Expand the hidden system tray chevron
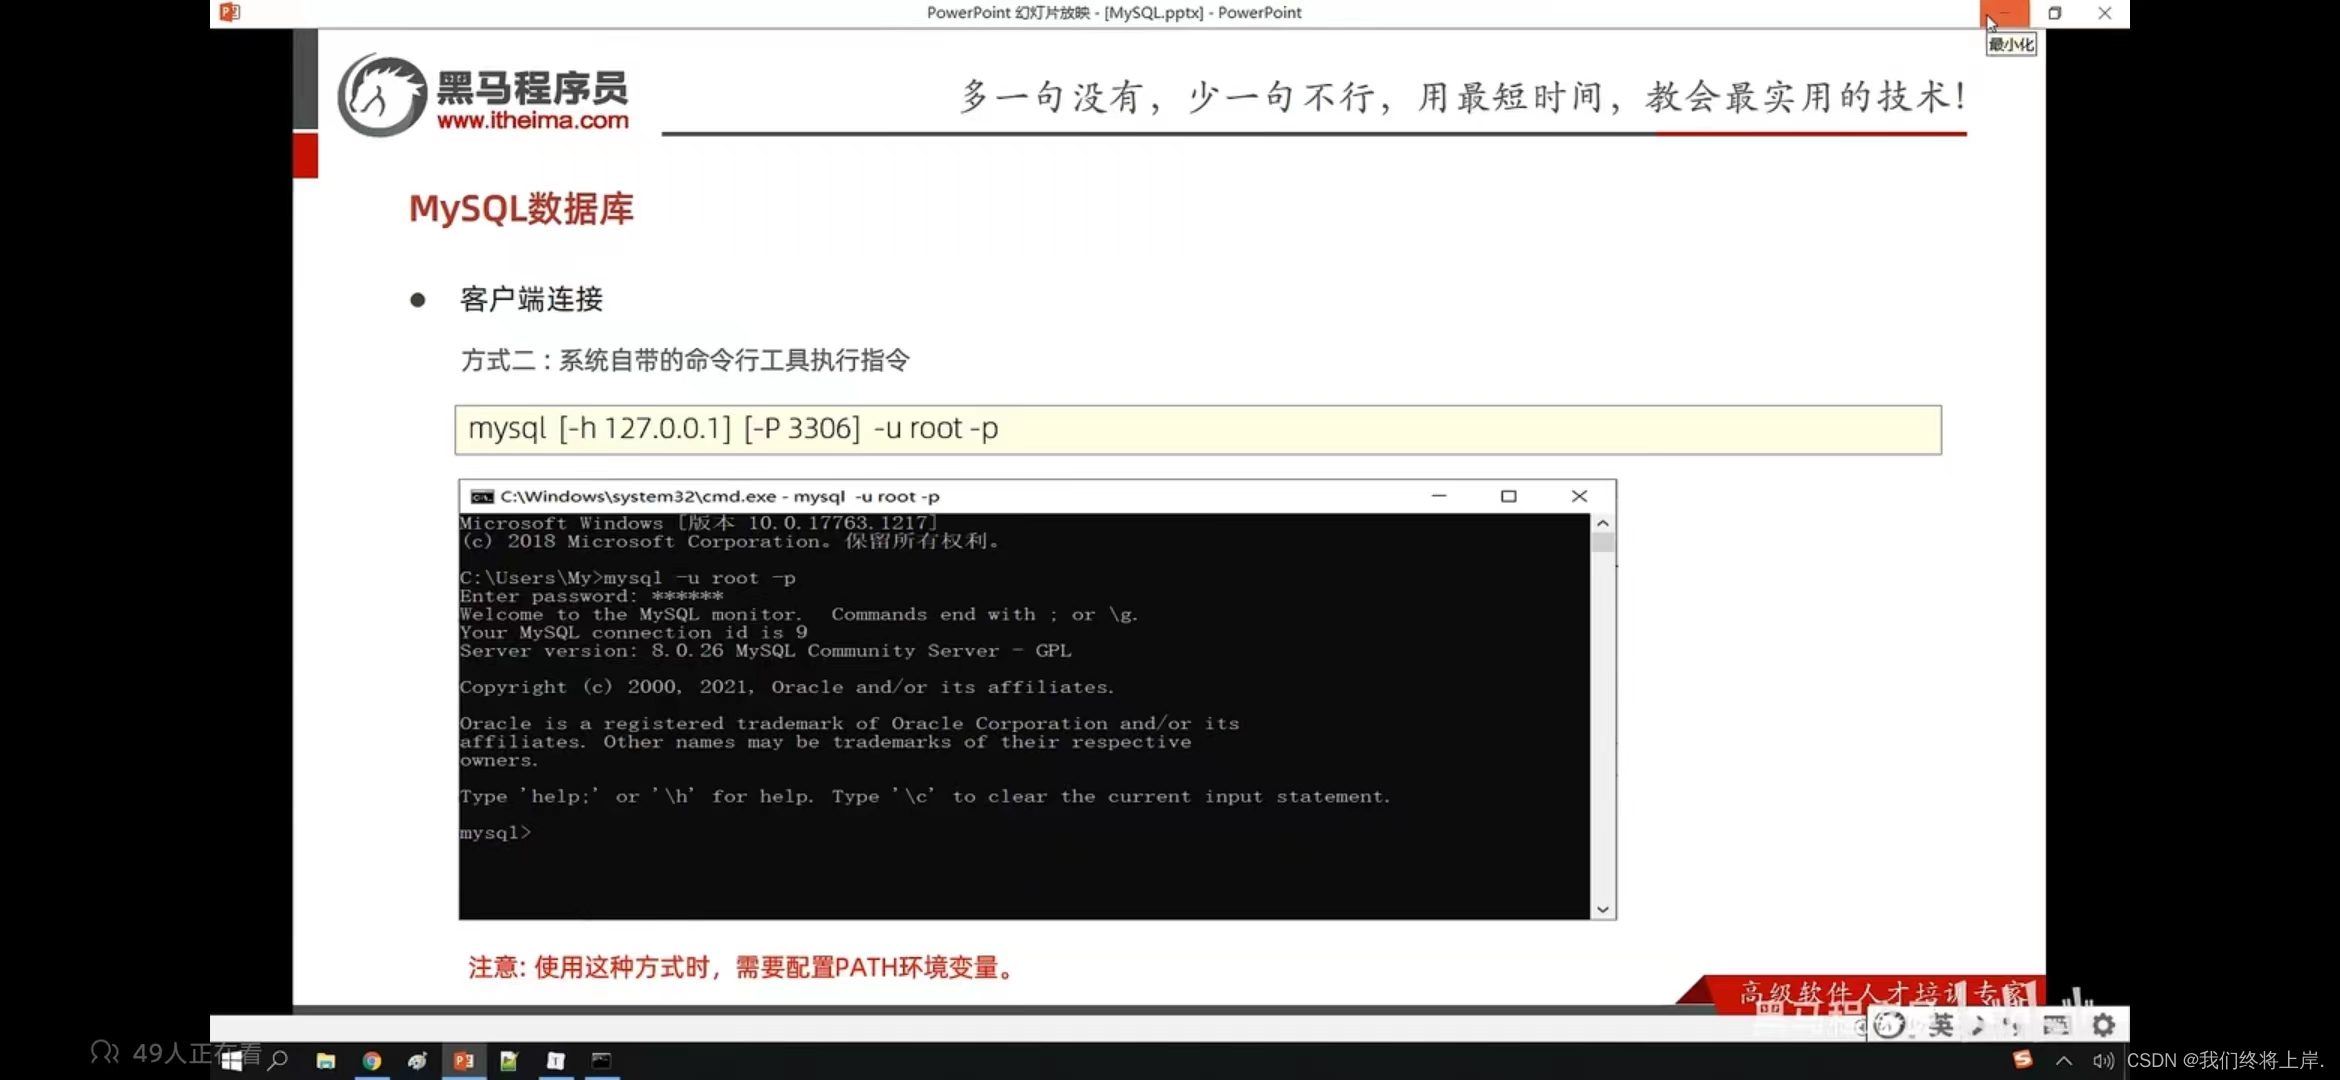Image resolution: width=2340 pixels, height=1080 pixels. click(x=2064, y=1061)
